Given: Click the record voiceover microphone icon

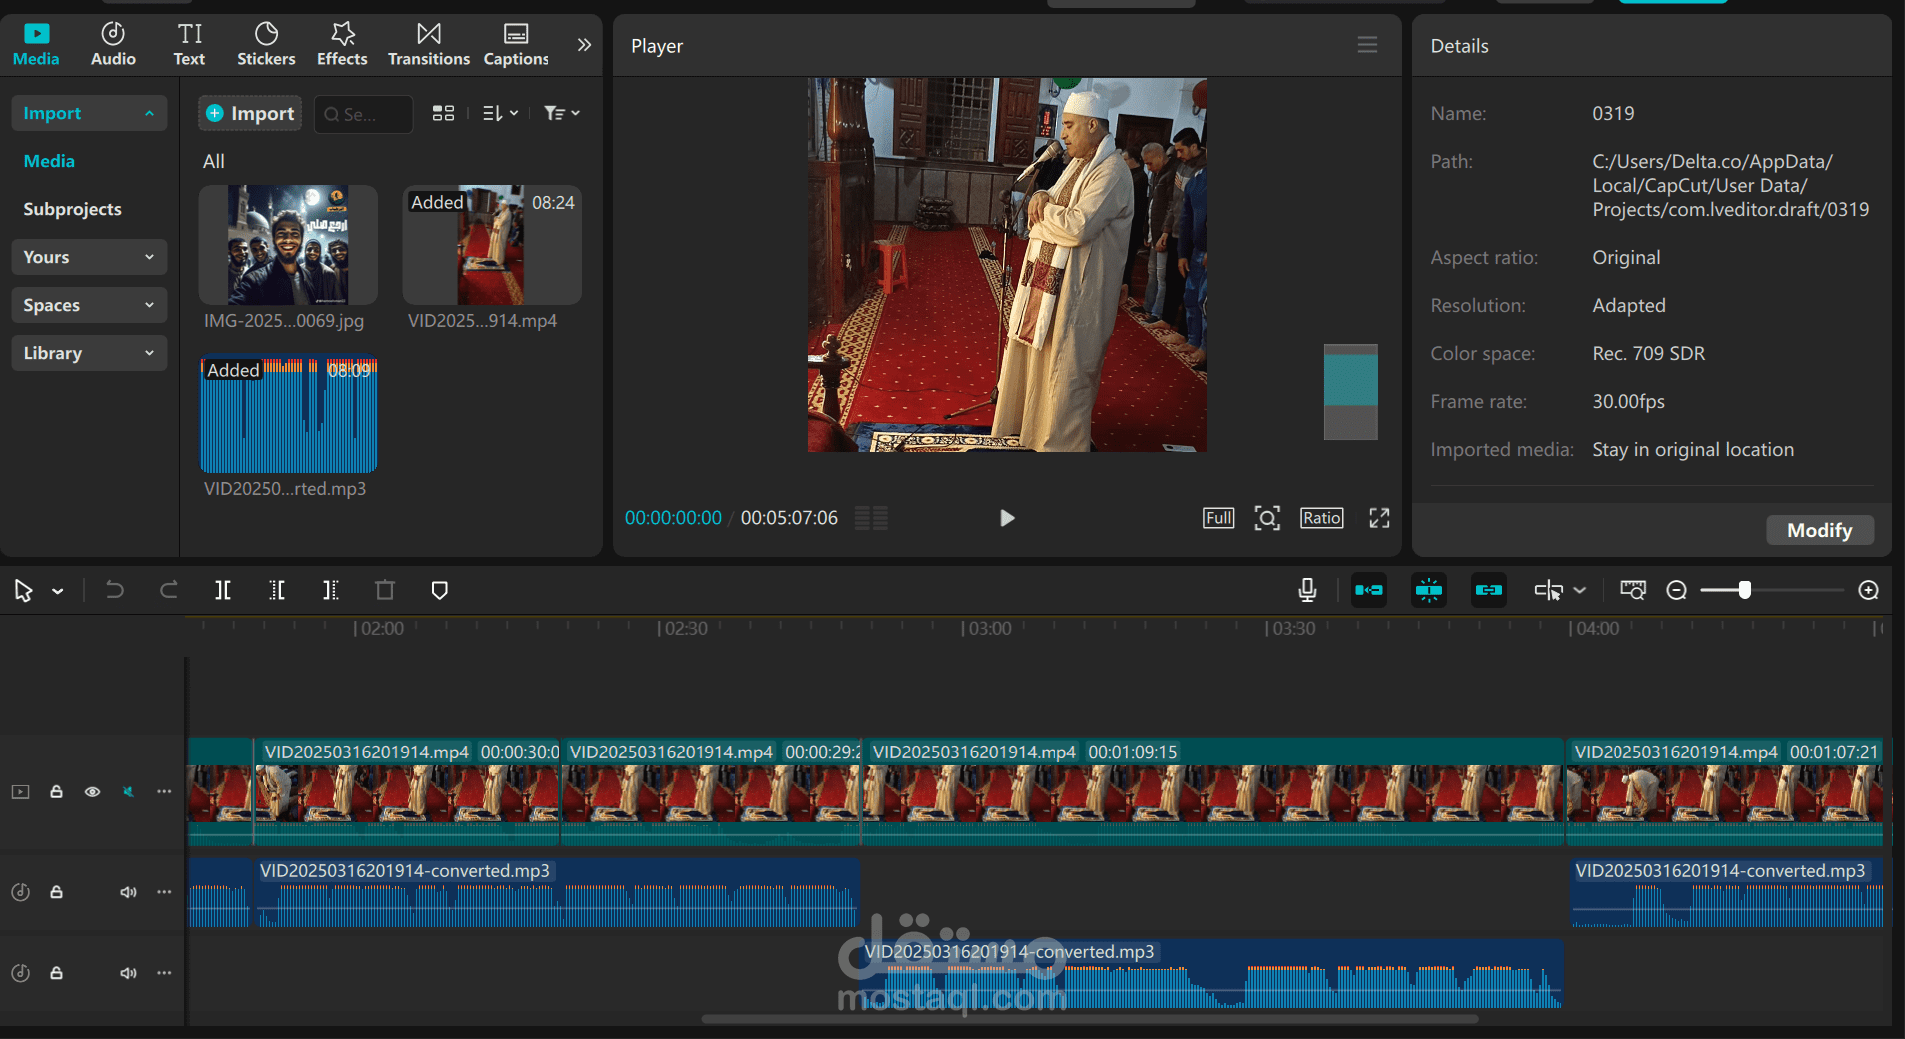Looking at the screenshot, I should click(1306, 590).
